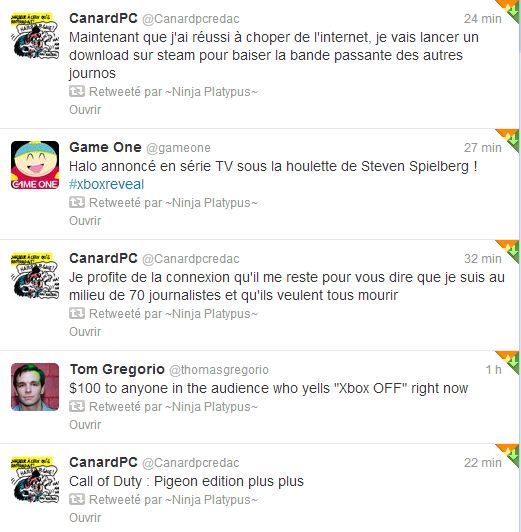
Task: Open the #xboxreveal hashtag link
Action: 107,185
